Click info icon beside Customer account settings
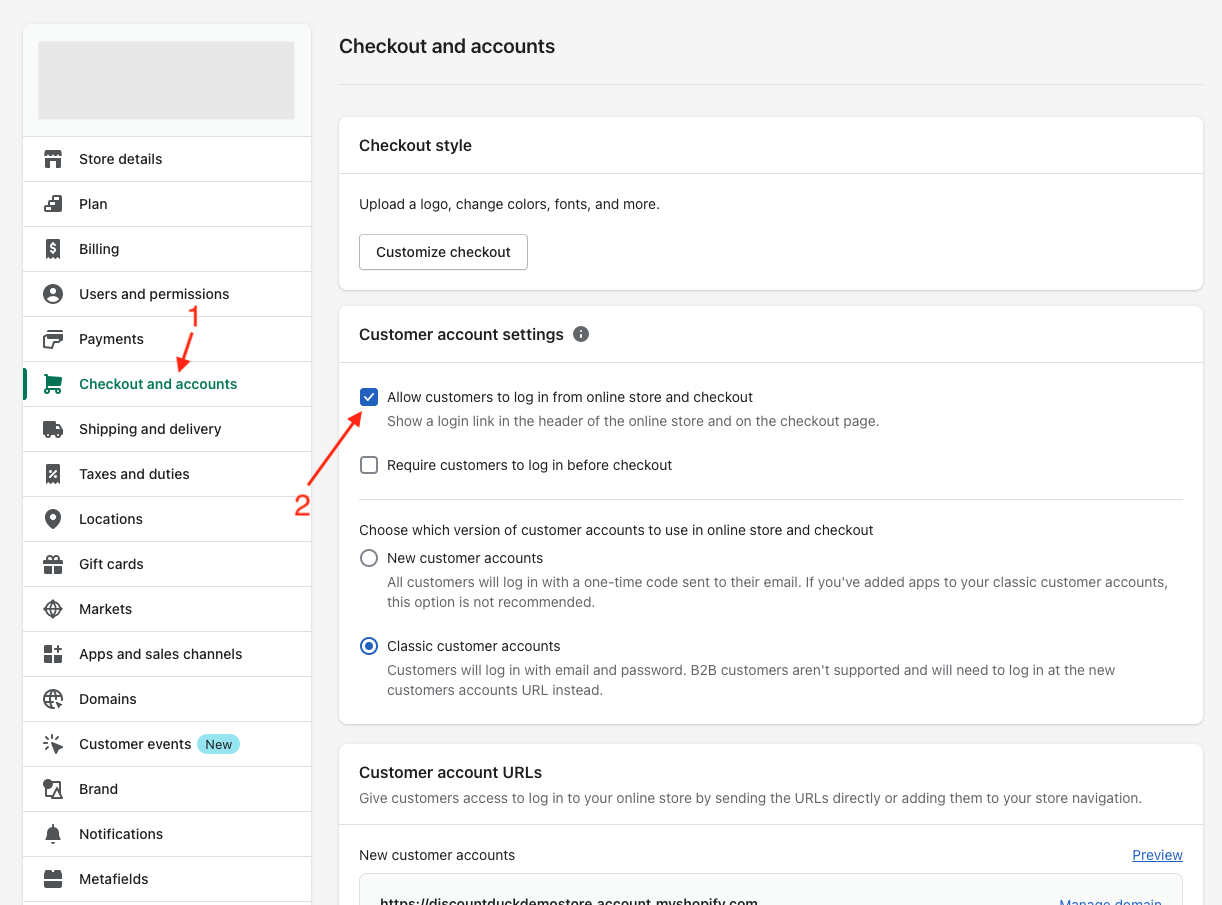The height and width of the screenshot is (905, 1222). click(581, 334)
